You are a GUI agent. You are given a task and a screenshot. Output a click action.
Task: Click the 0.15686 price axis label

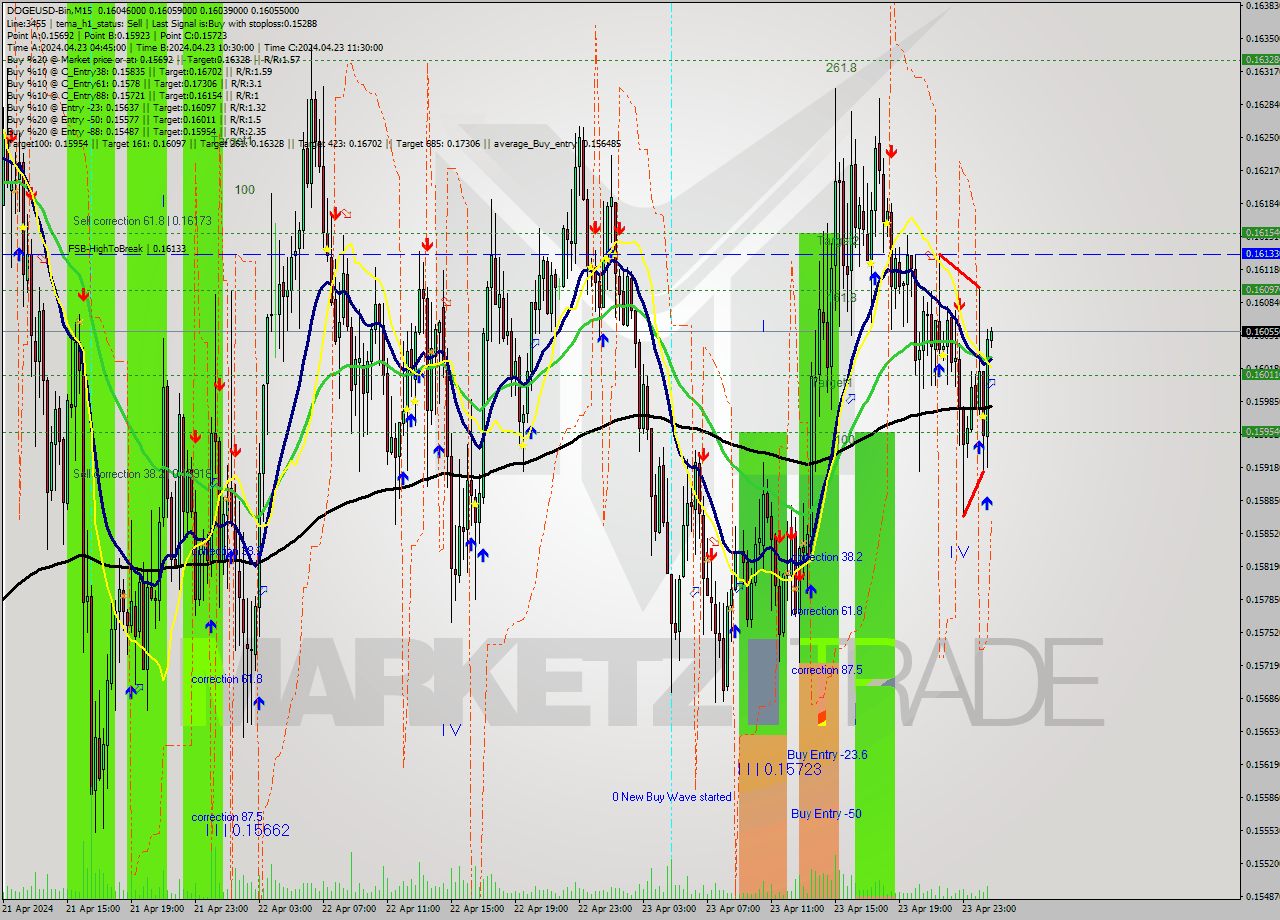[1262, 698]
